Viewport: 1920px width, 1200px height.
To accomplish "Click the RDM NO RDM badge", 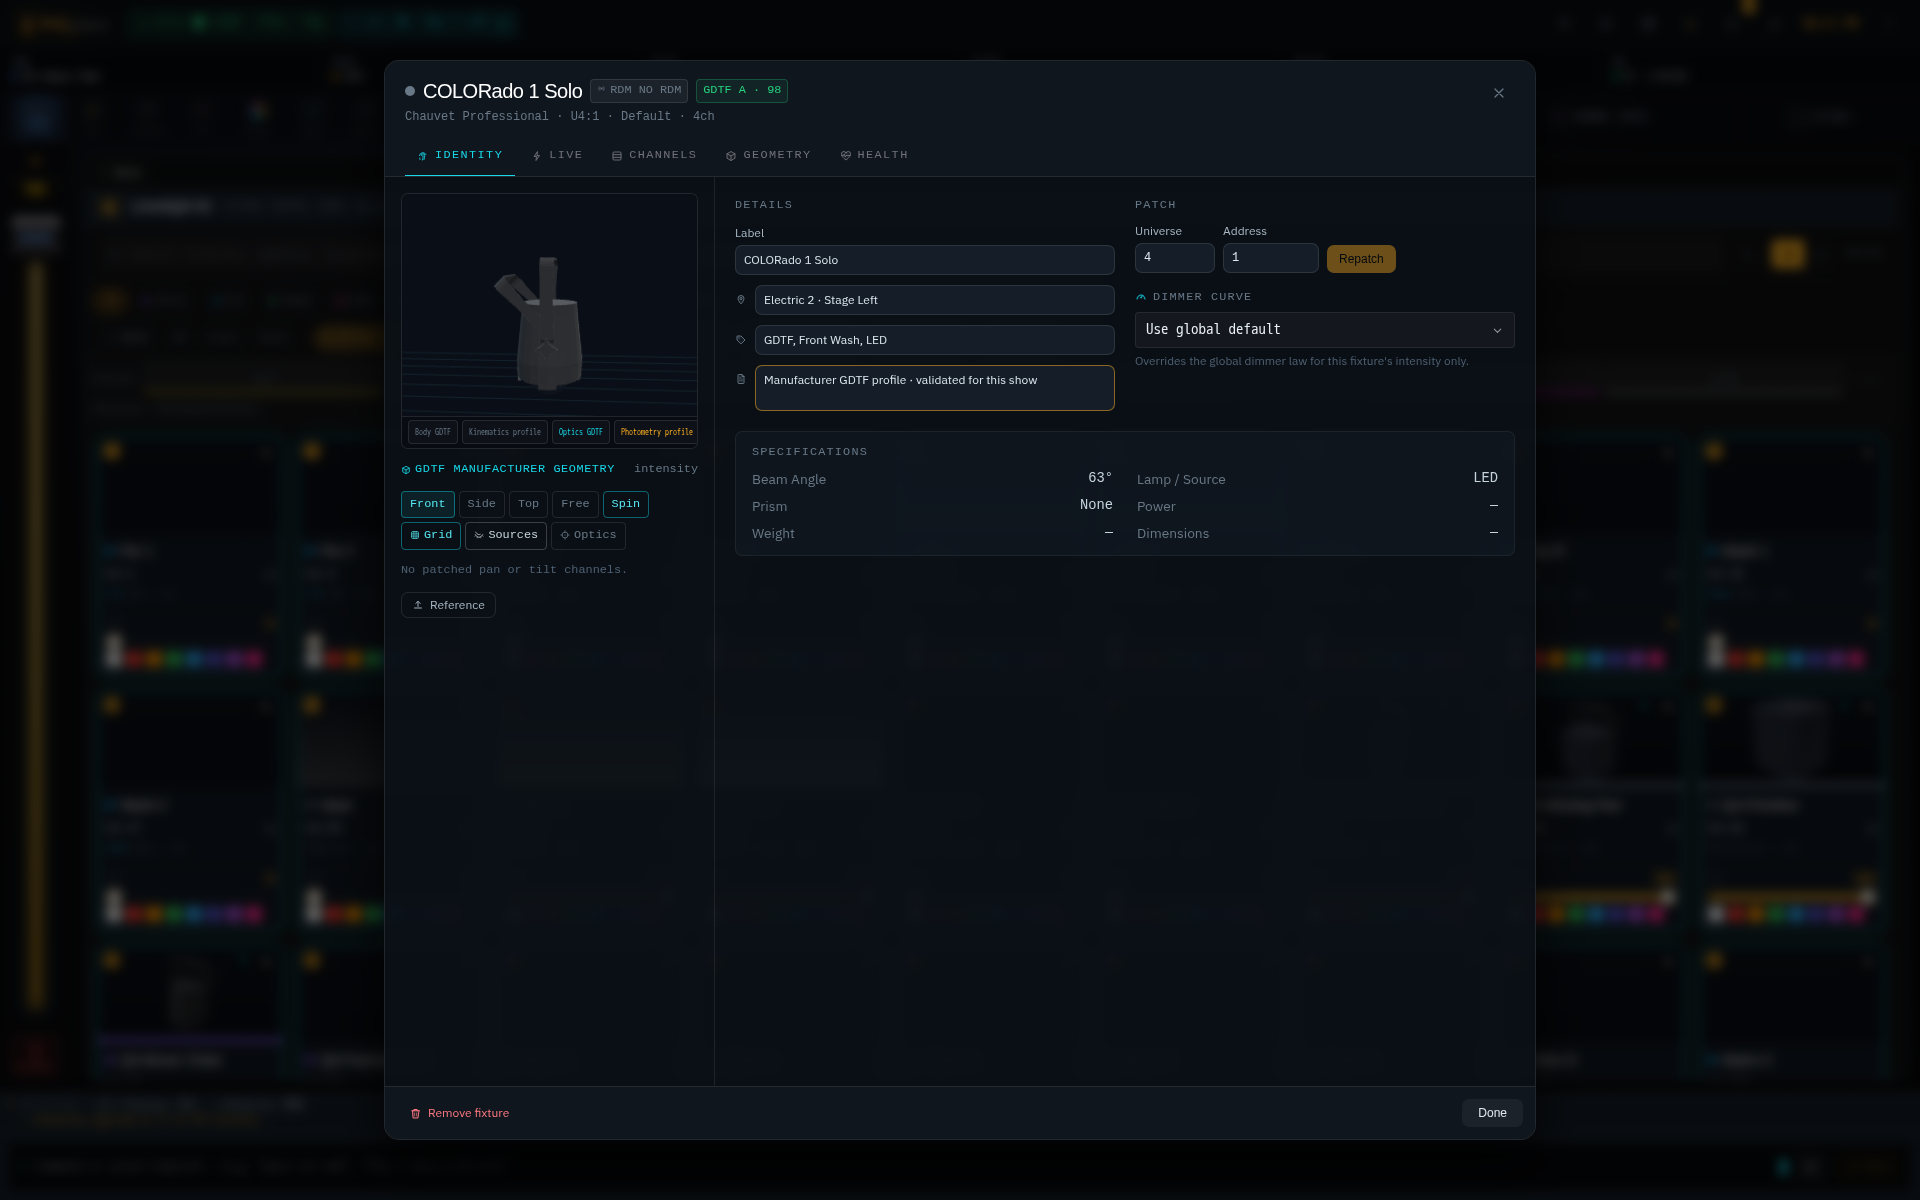I will 639,90.
